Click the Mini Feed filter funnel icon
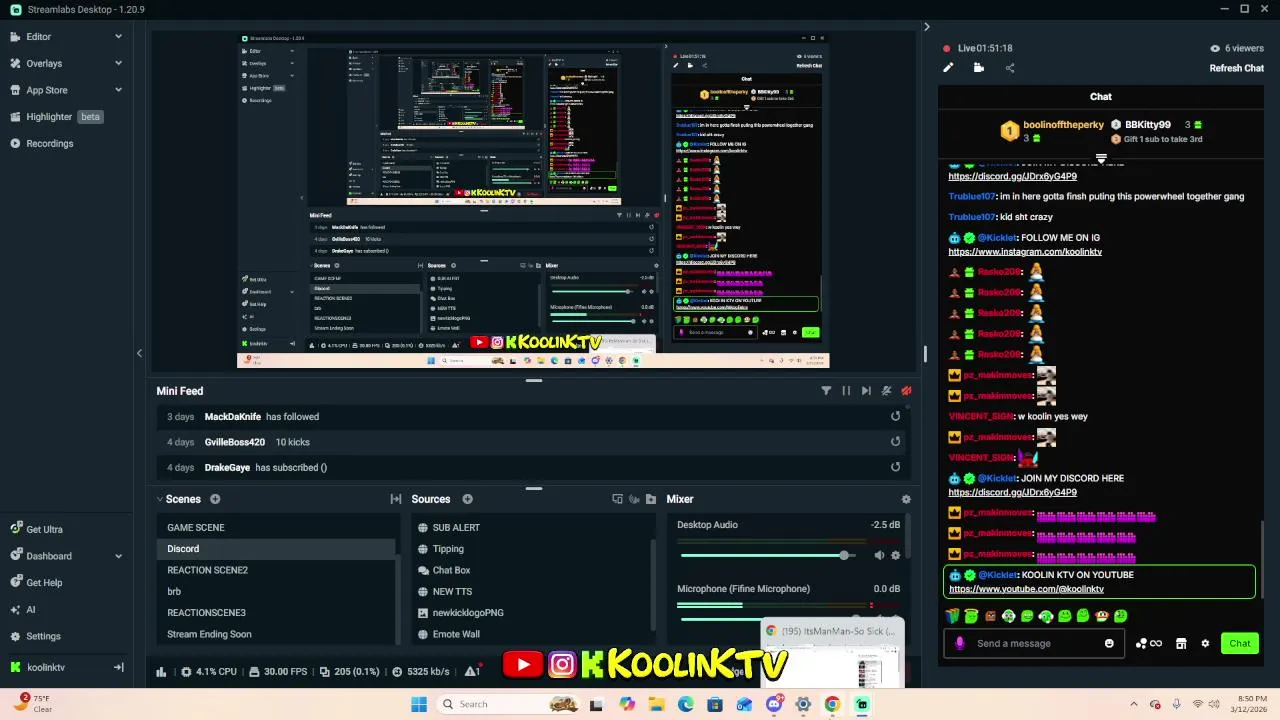Viewport: 1280px width, 720px height. [x=826, y=391]
